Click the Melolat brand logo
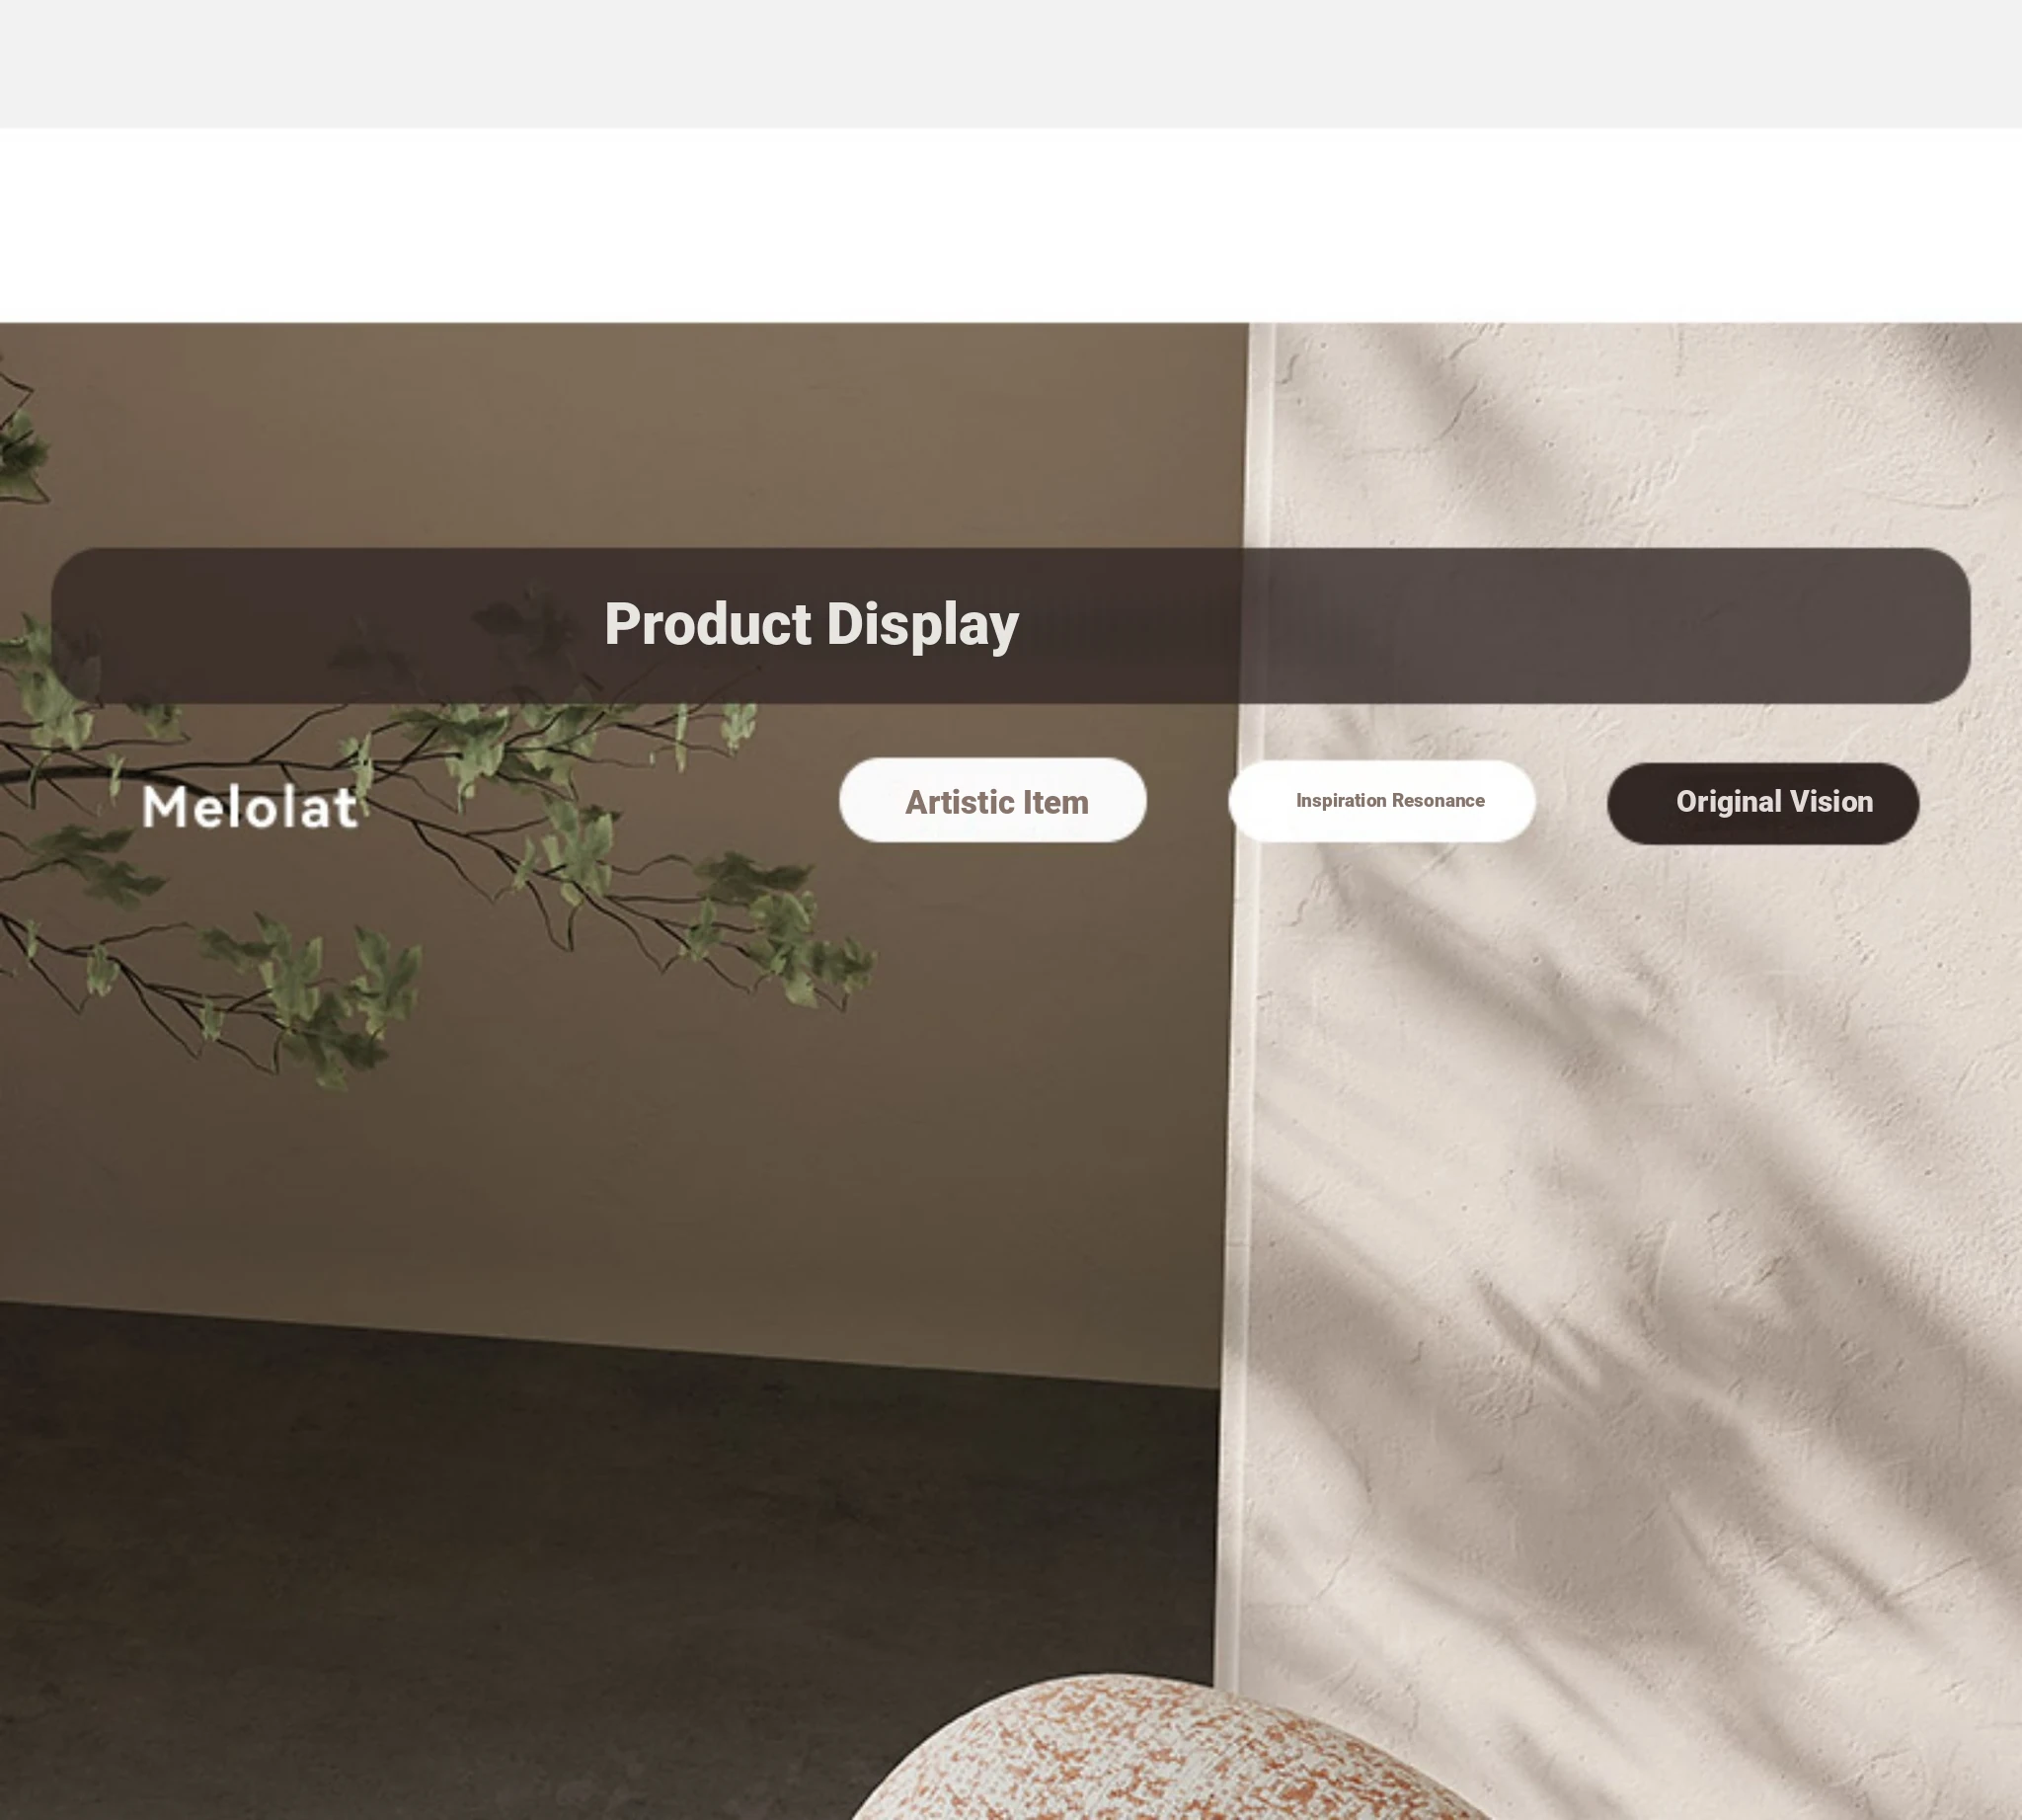 250,807
